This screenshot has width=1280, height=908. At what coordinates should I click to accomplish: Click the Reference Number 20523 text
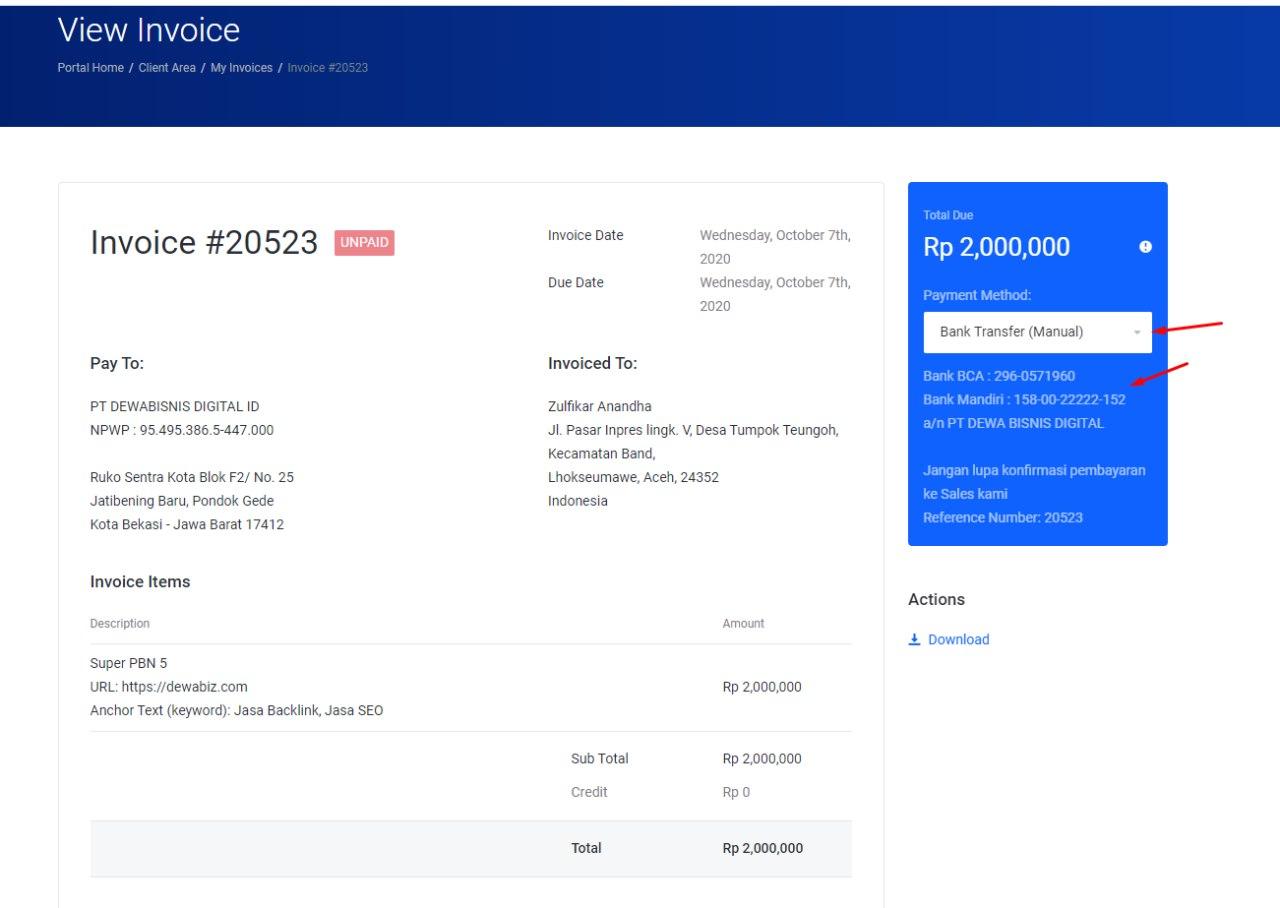[x=1002, y=518]
